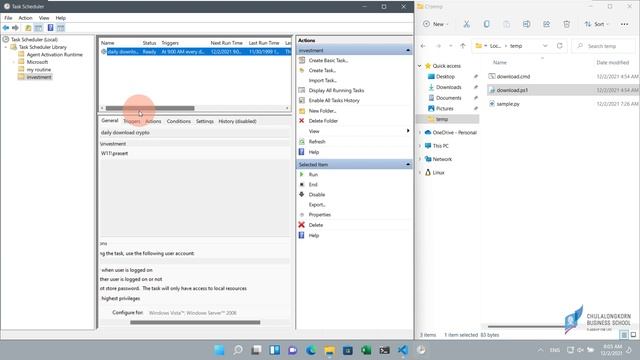This screenshot has width=640, height=360.
Task: Switch to the Conditions tab
Action: point(179,121)
